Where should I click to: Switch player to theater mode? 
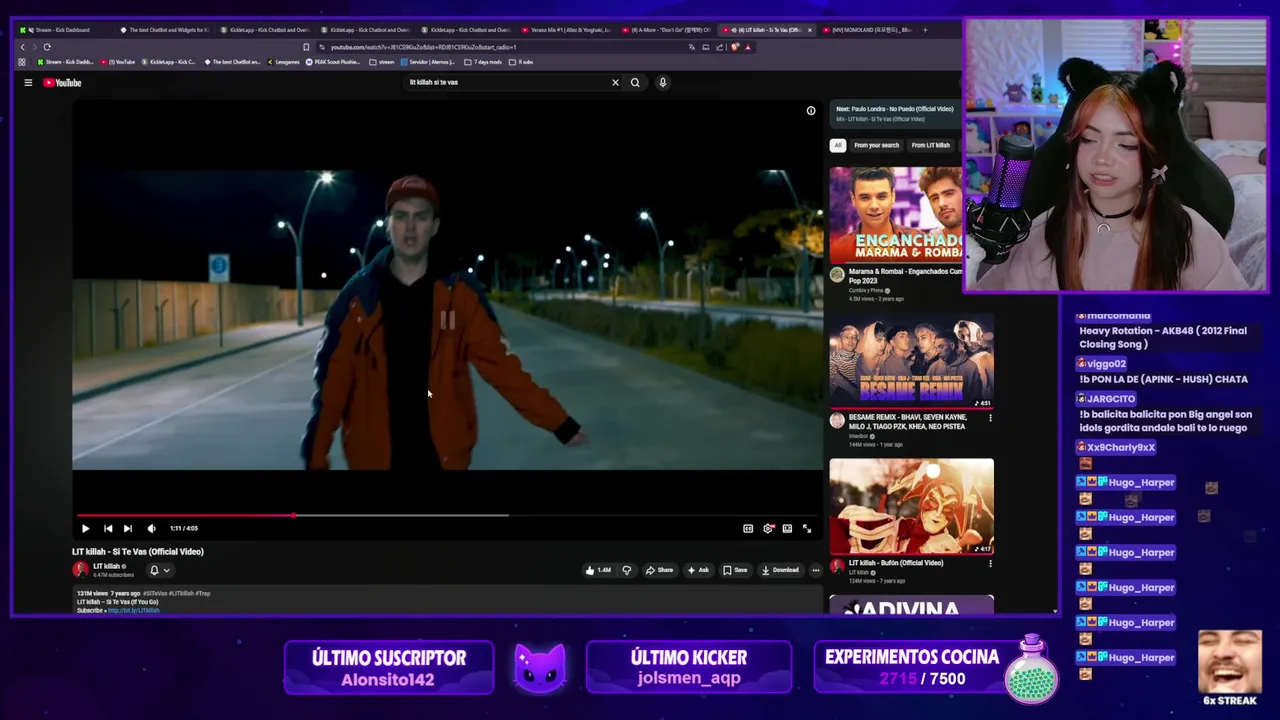[x=787, y=528]
